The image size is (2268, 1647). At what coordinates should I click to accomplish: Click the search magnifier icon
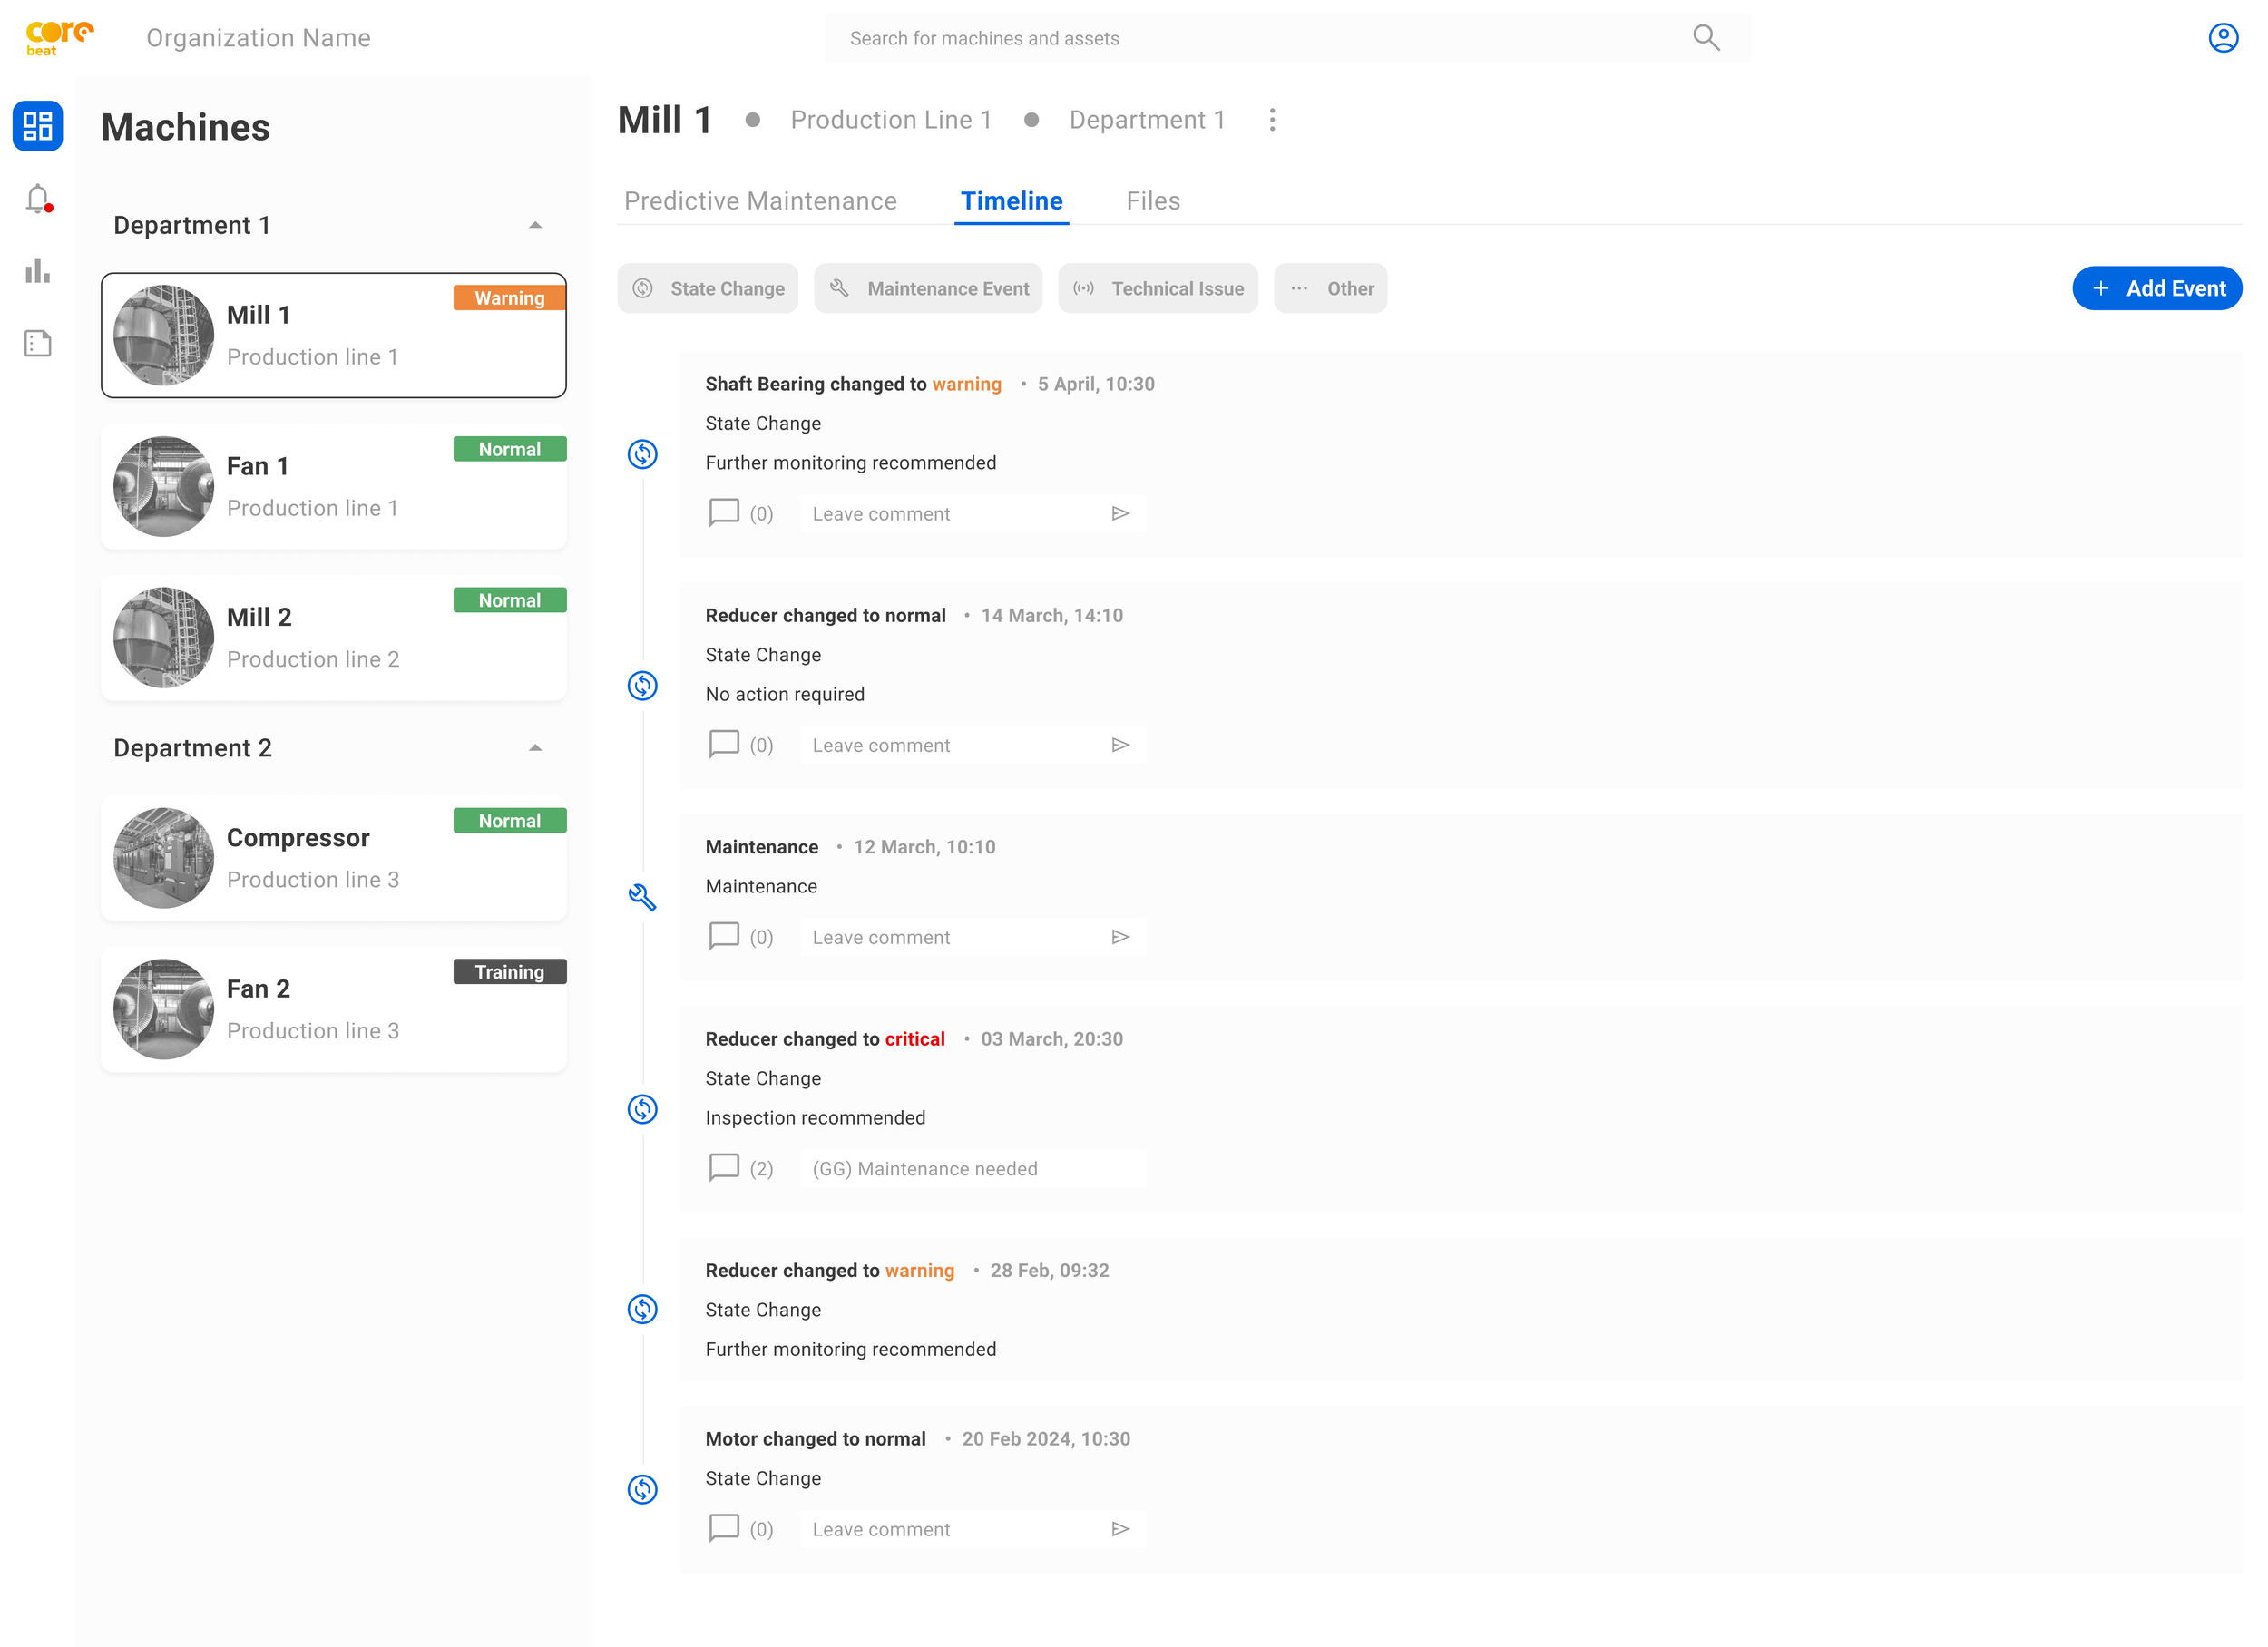coord(1707,37)
